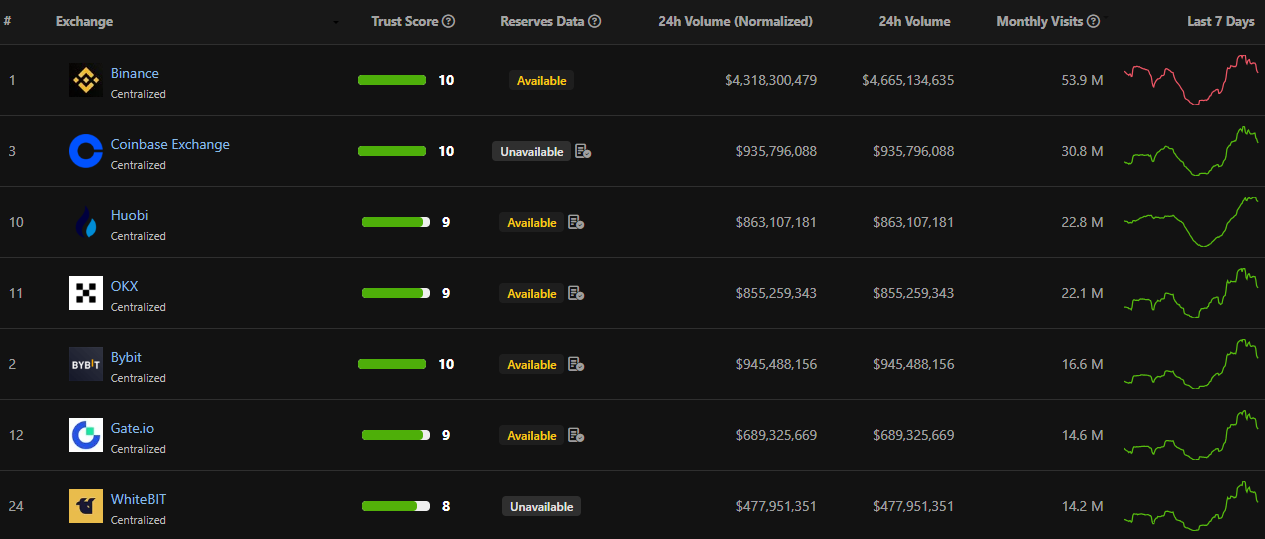Click the Bybit logo icon

click(85, 365)
